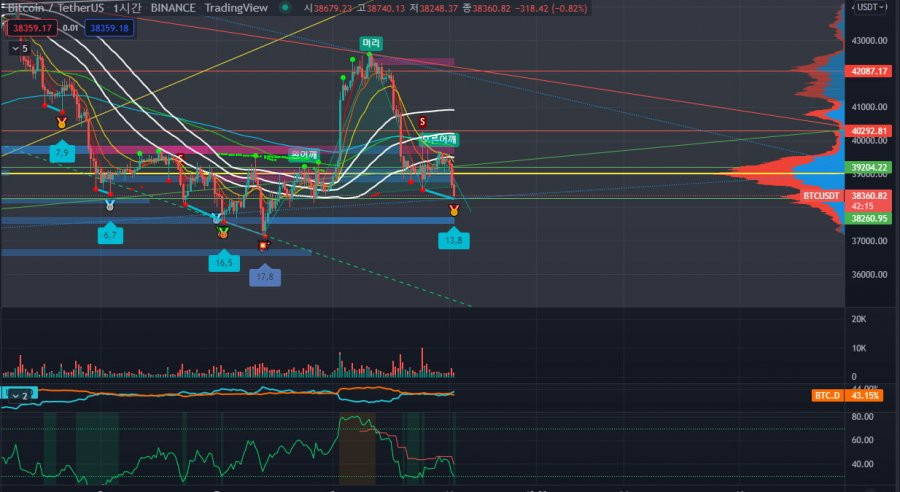Click the 60.00 oscillator axis label
This screenshot has width=900, height=492.
(862, 440)
